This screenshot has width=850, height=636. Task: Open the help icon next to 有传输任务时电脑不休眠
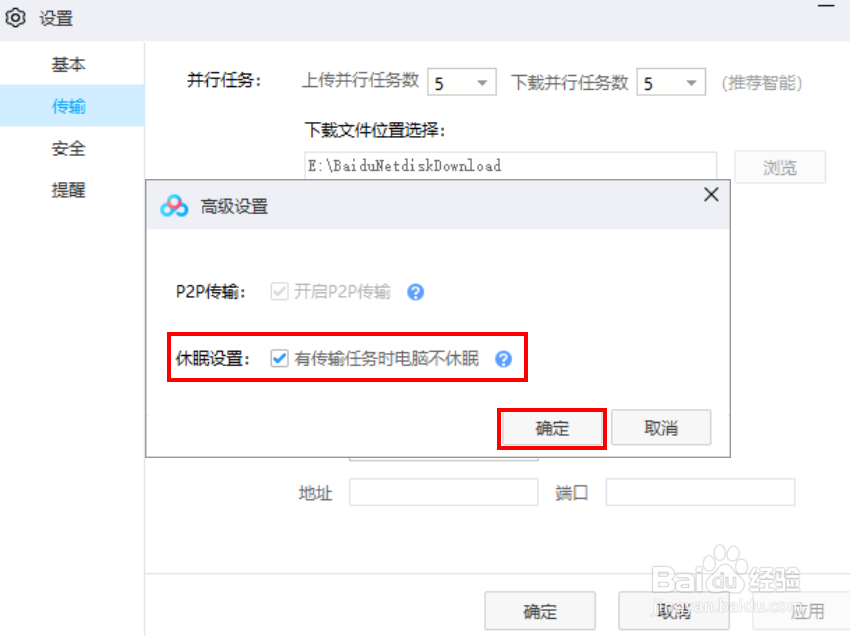pyautogui.click(x=503, y=359)
